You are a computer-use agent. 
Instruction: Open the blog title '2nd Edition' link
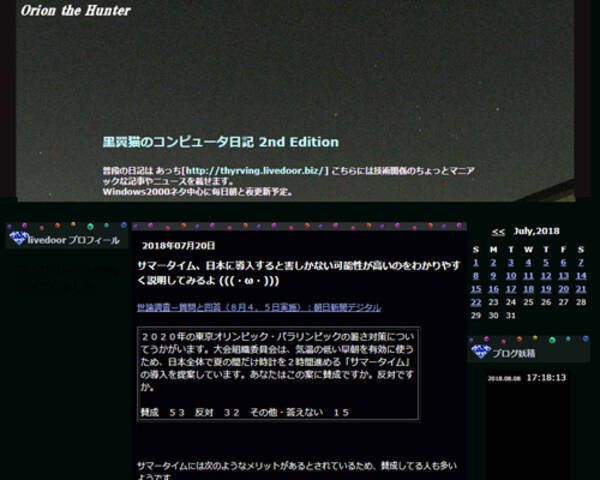(x=221, y=142)
